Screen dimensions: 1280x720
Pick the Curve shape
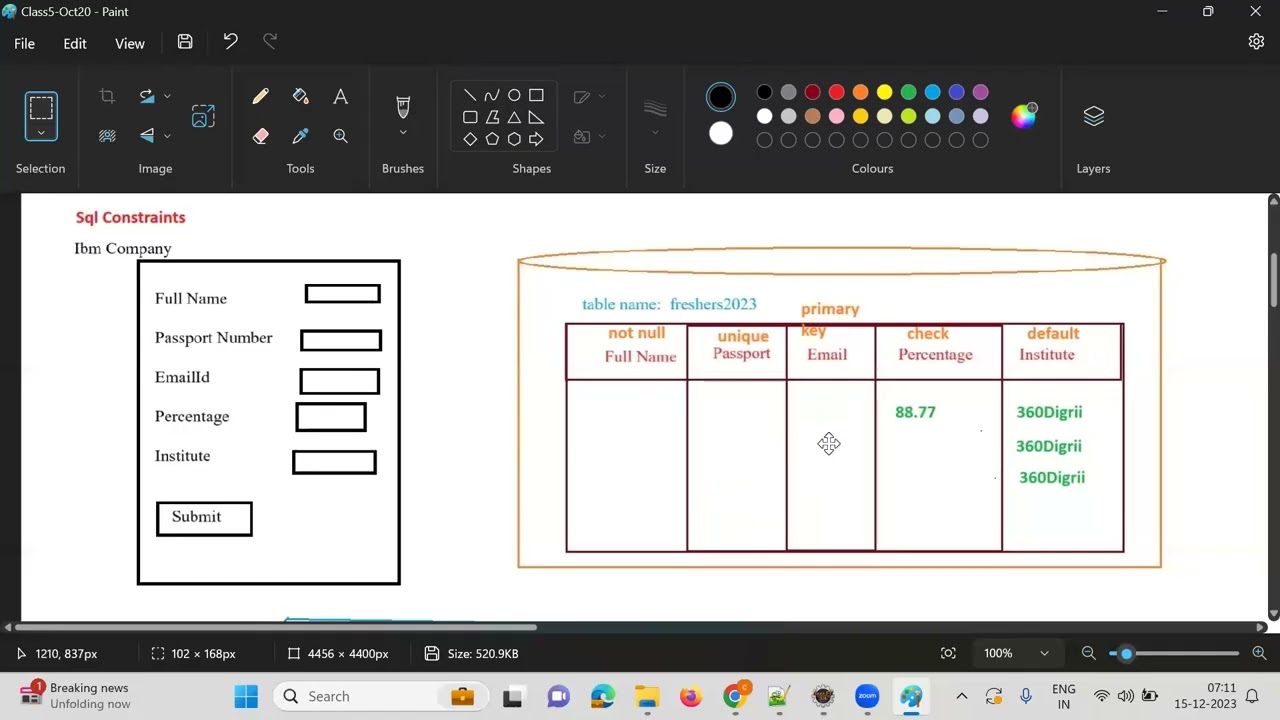pyautogui.click(x=492, y=95)
